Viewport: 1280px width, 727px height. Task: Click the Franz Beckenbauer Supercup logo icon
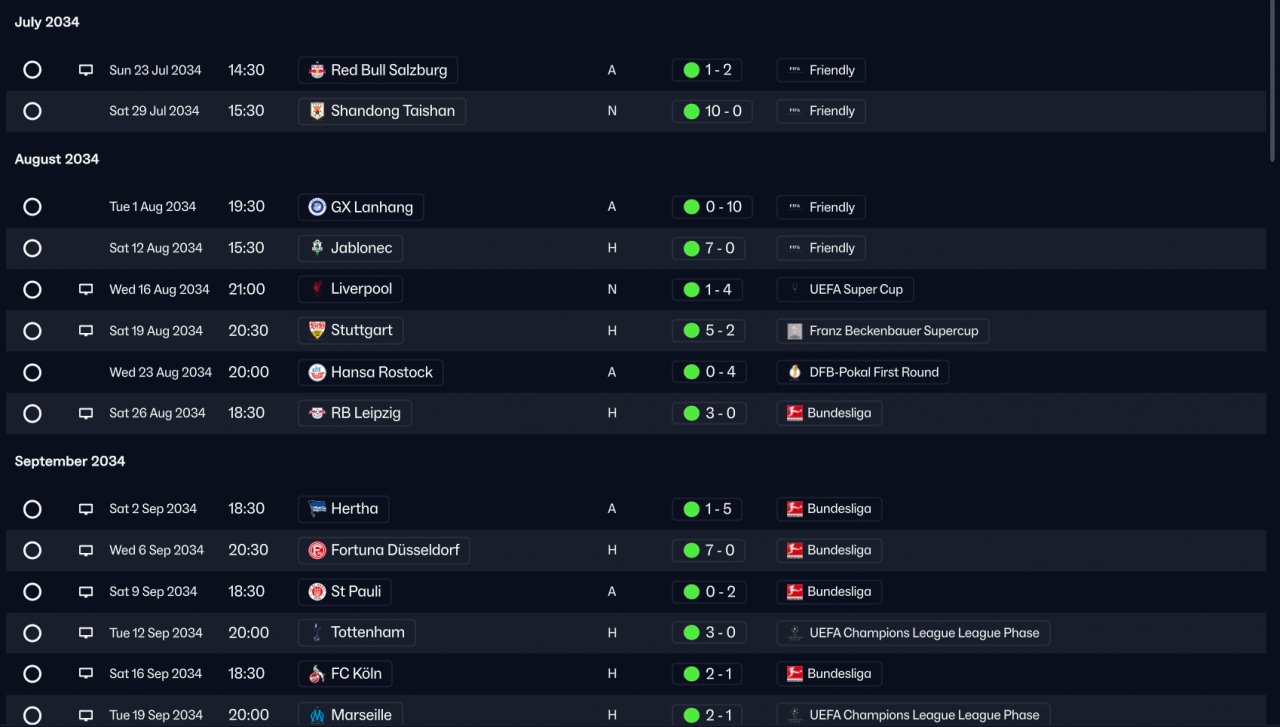point(795,331)
